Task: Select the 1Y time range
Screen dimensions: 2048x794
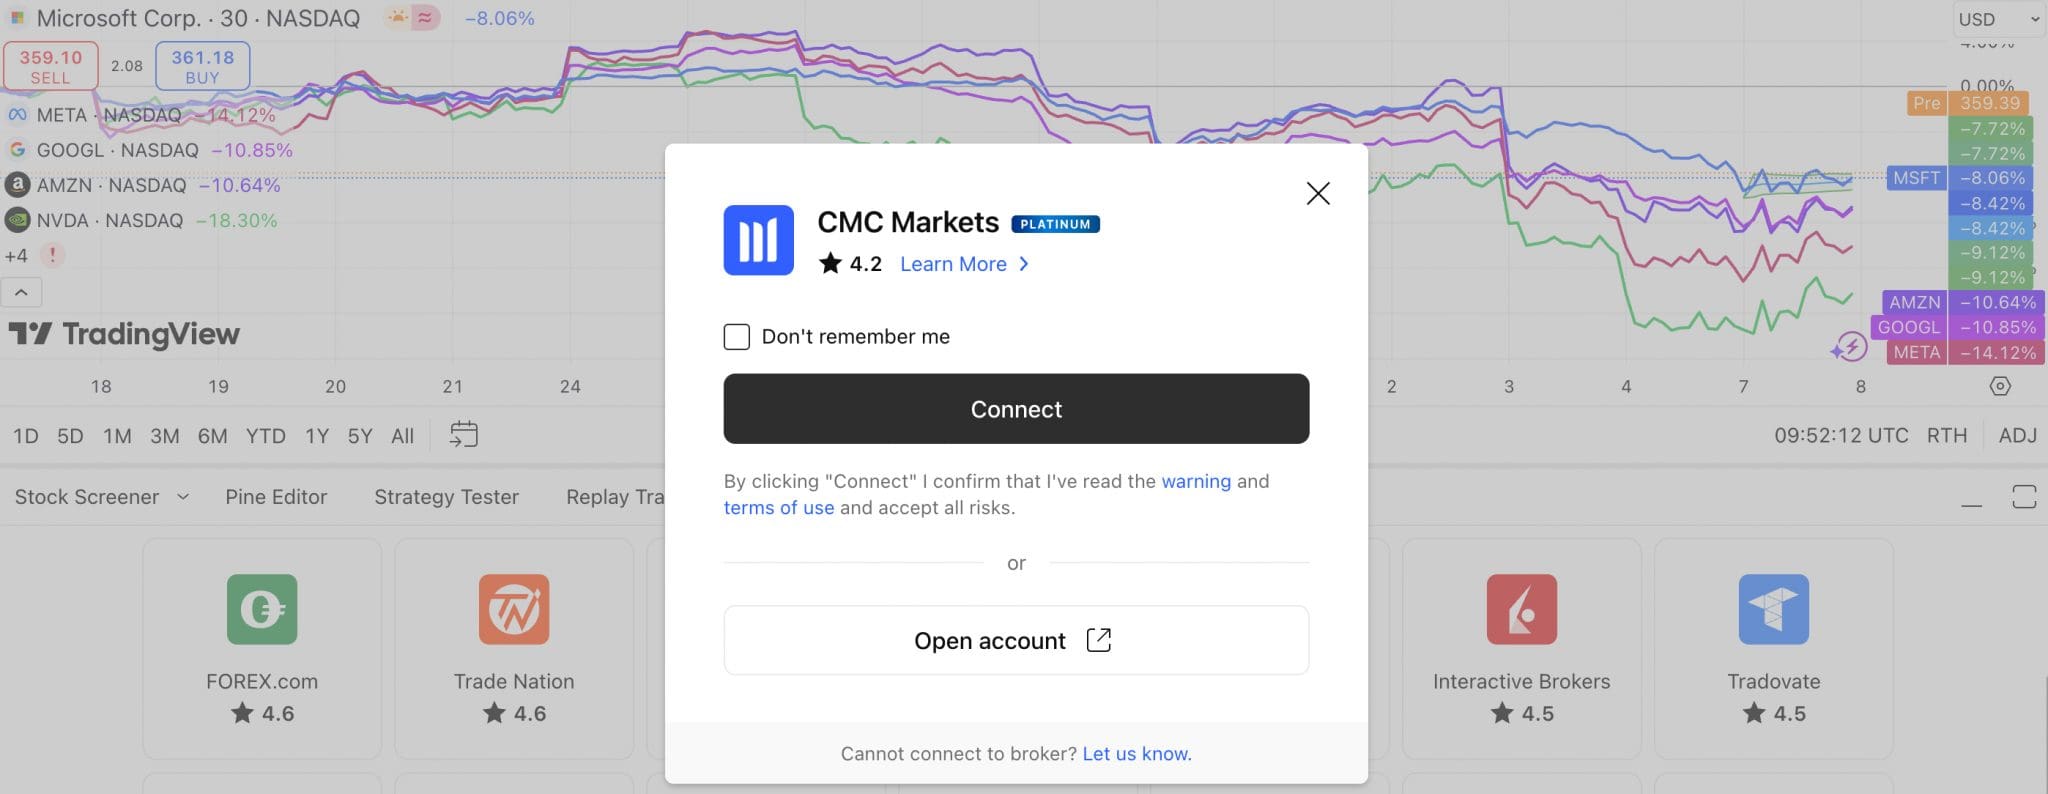Action: [x=317, y=436]
